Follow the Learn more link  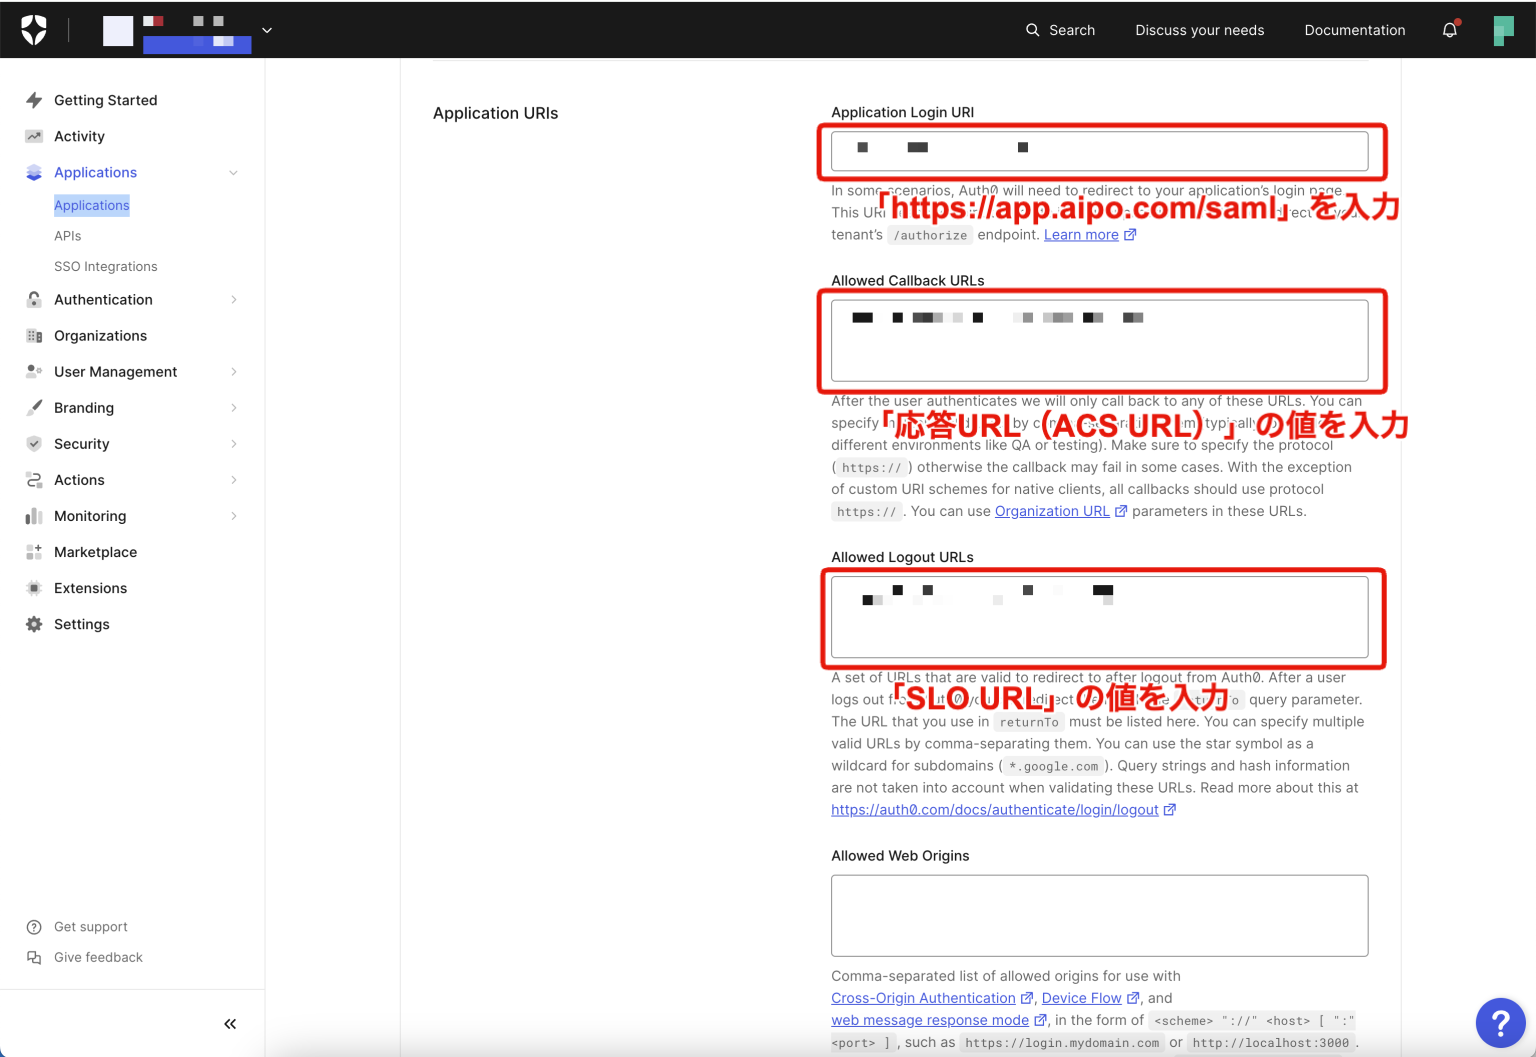pyautogui.click(x=1081, y=235)
